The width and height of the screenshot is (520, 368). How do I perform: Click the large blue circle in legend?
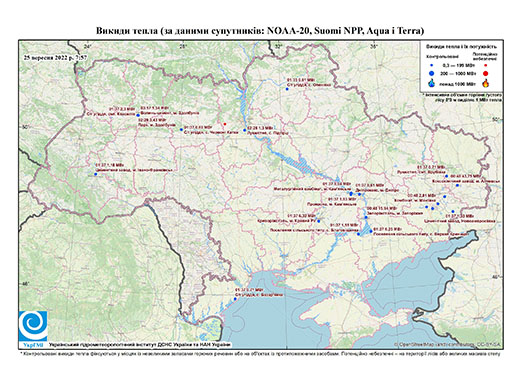pos(432,73)
